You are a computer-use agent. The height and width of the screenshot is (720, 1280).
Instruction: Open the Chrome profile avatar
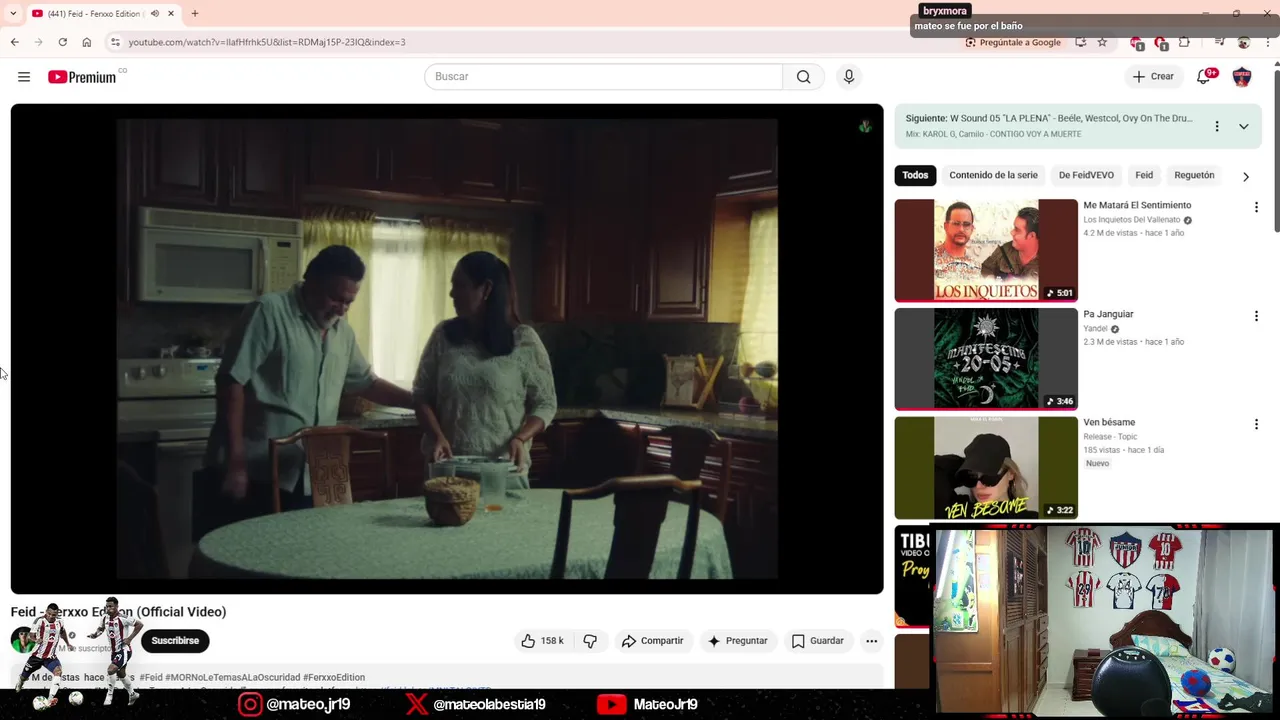[x=1243, y=42]
